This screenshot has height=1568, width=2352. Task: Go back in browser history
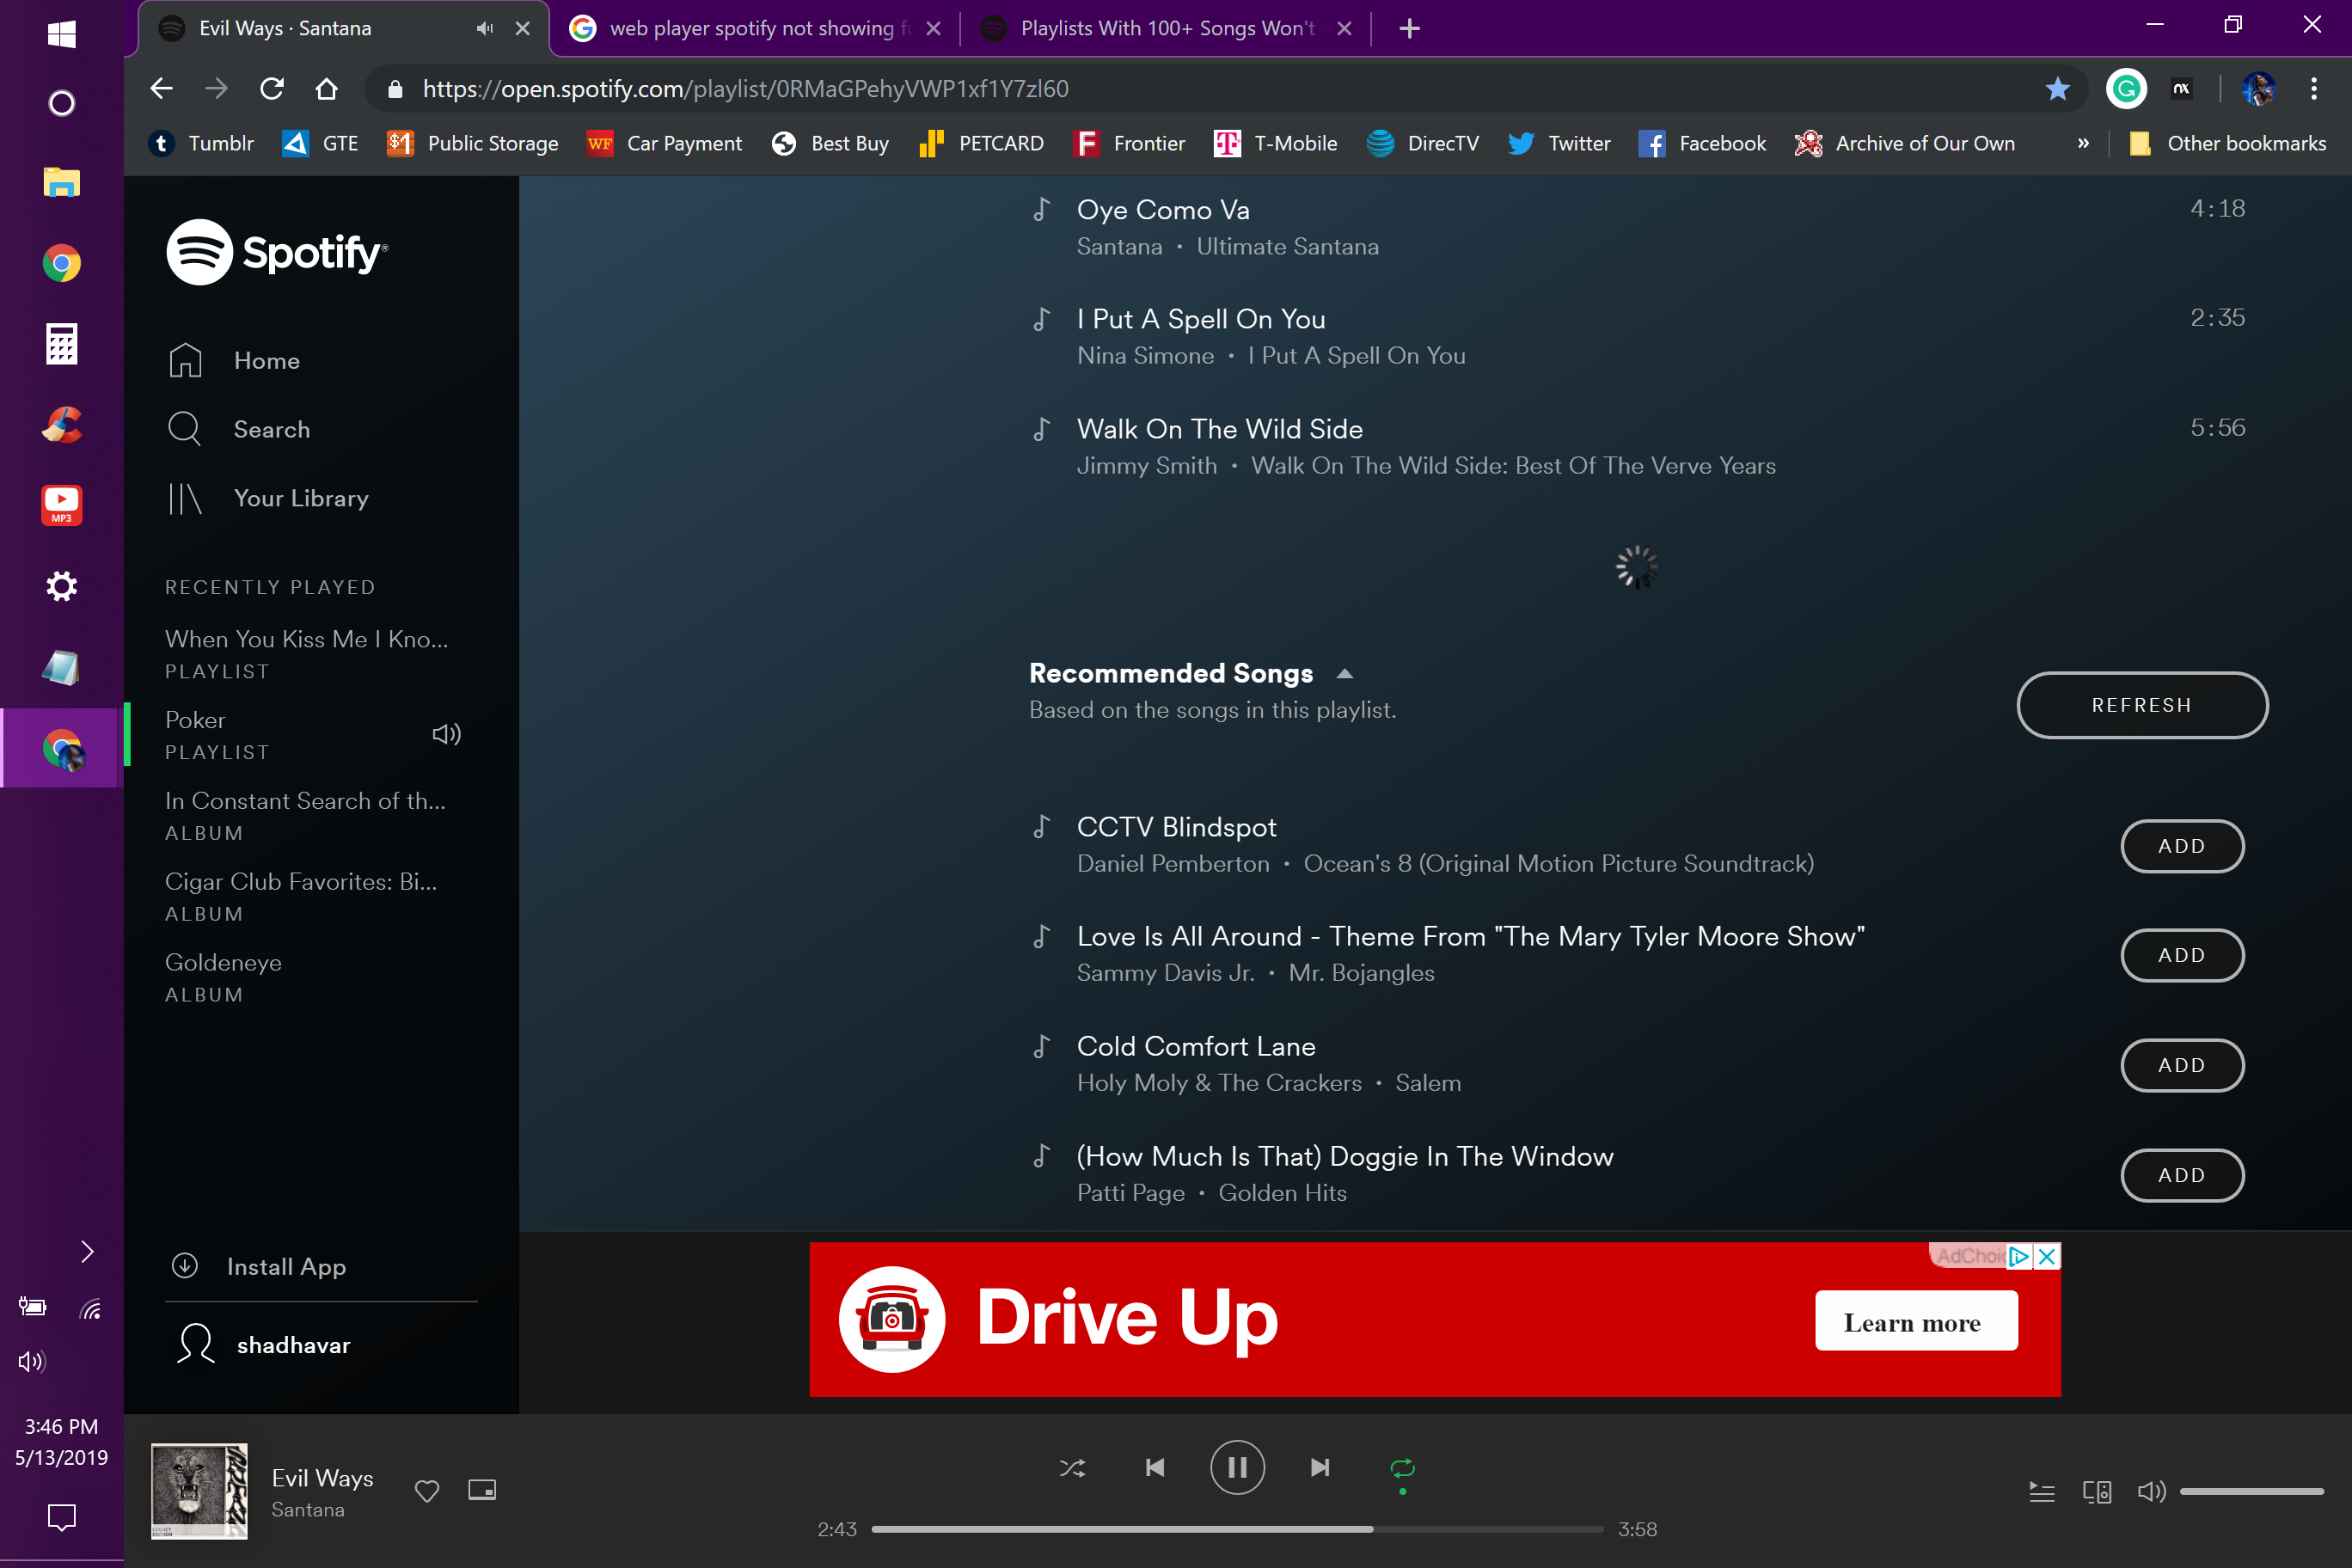click(x=162, y=89)
